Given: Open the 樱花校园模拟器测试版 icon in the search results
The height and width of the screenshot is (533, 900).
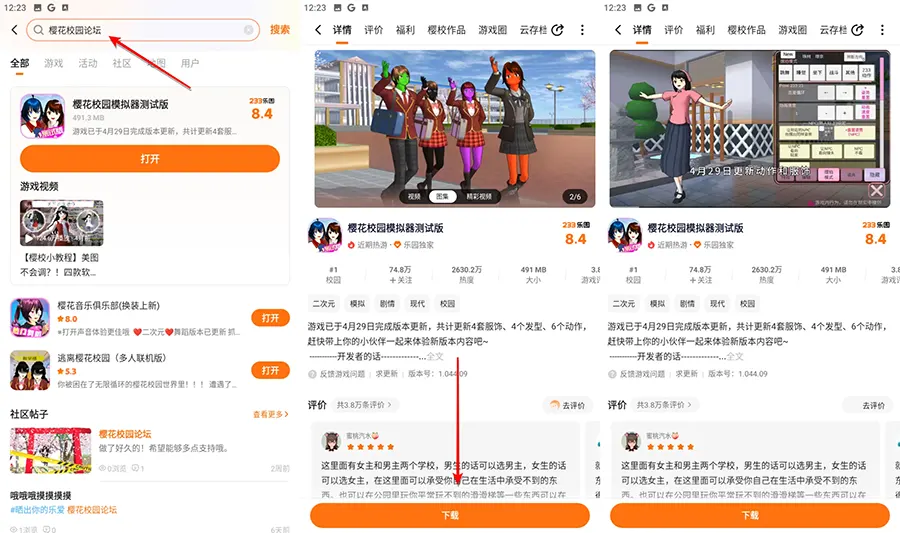Looking at the screenshot, I should click(42, 116).
